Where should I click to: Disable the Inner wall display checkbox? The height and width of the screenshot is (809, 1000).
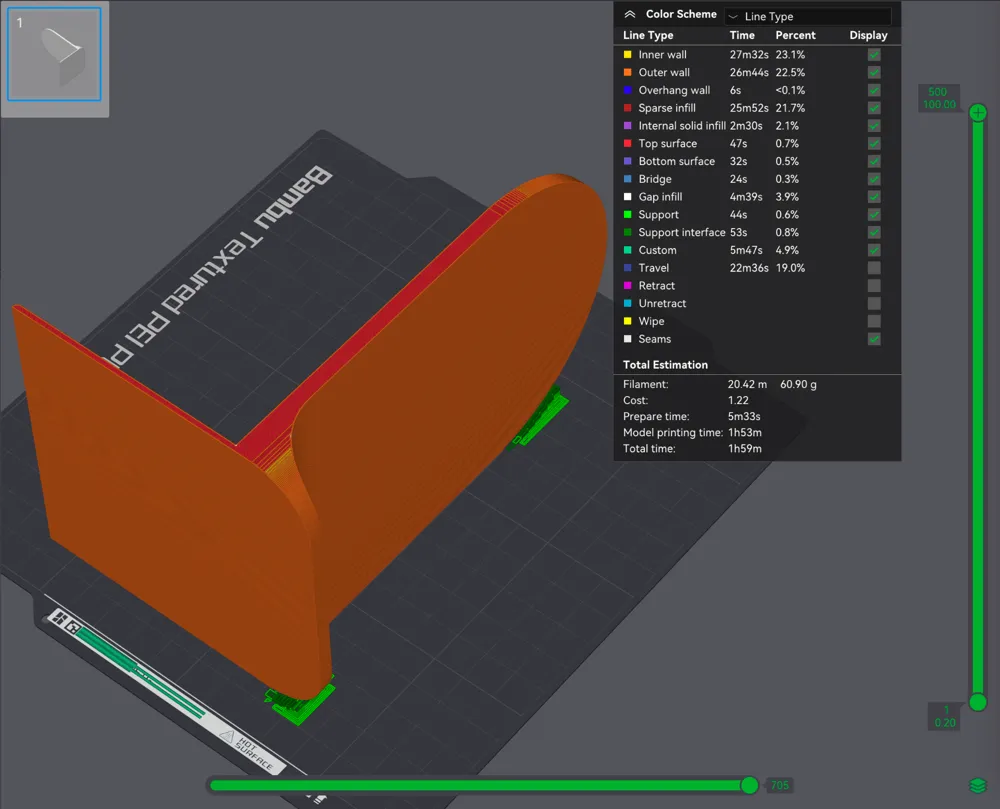coord(874,54)
